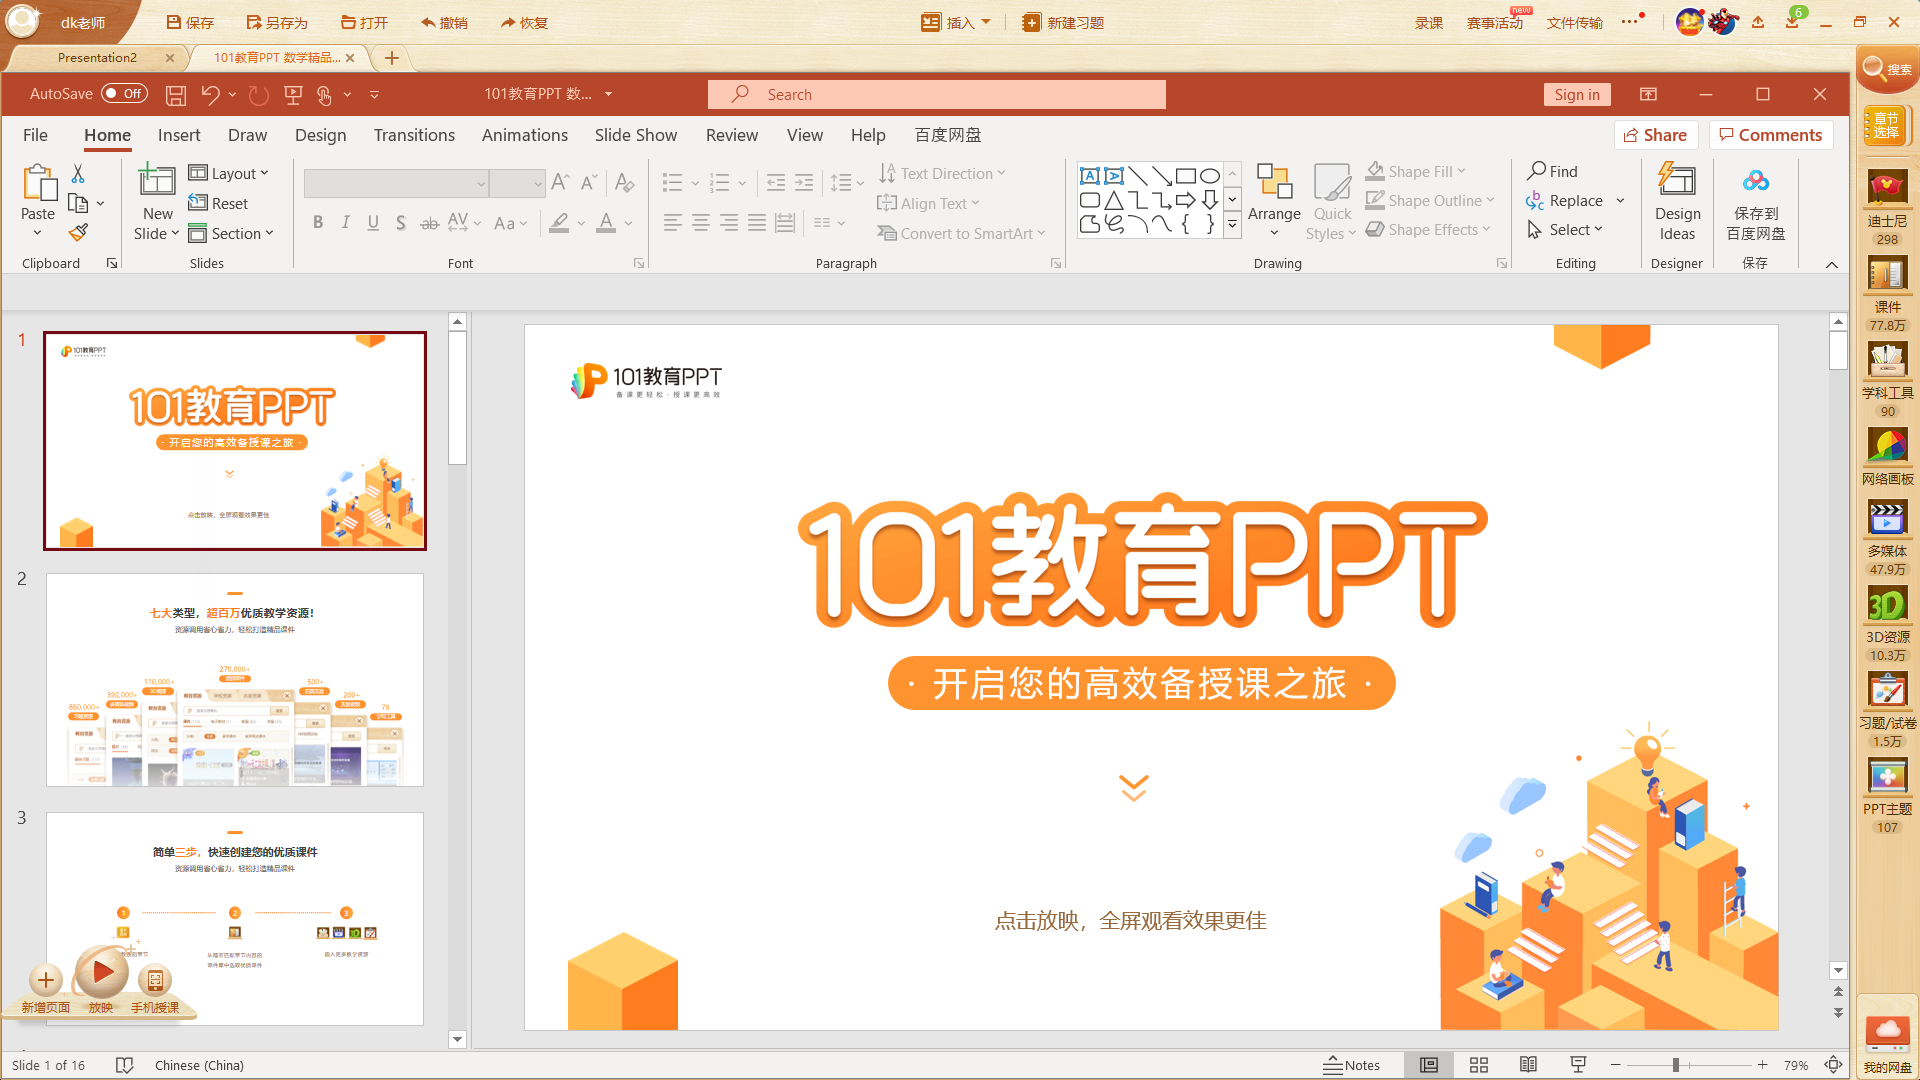The height and width of the screenshot is (1080, 1920).
Task: Toggle text Shadow formatting
Action: point(401,223)
